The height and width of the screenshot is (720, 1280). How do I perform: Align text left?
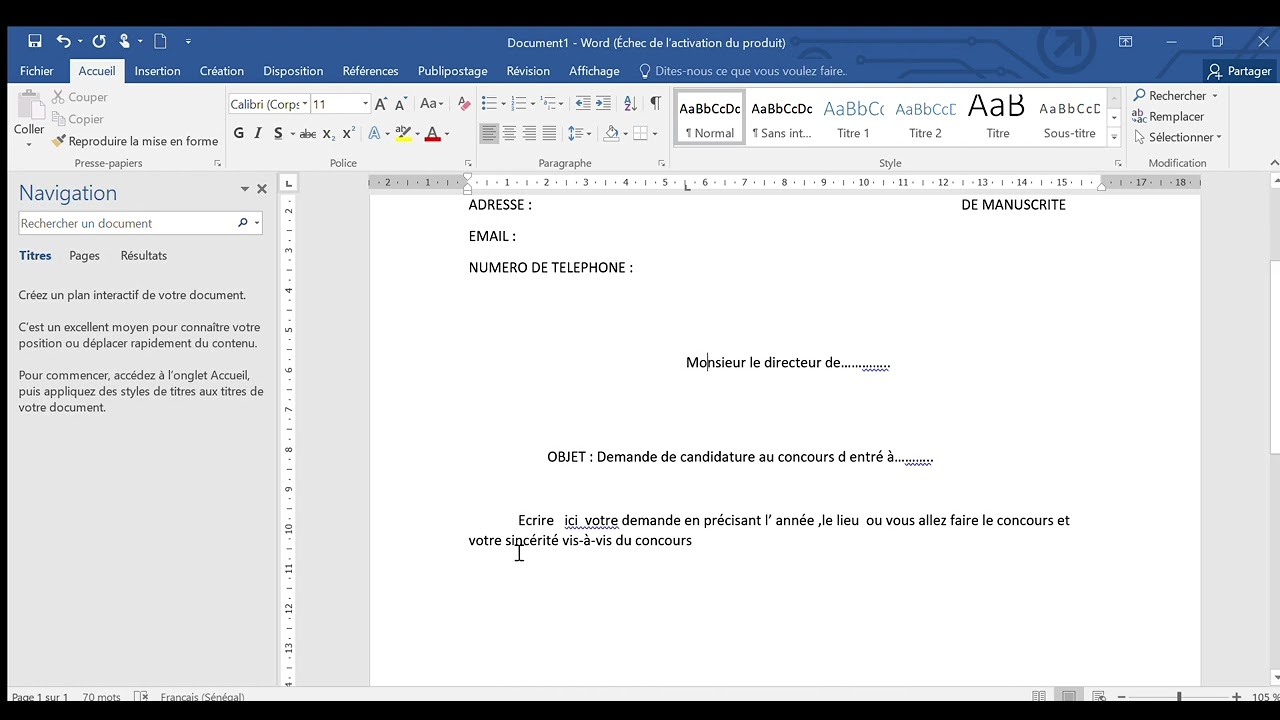coord(489,133)
